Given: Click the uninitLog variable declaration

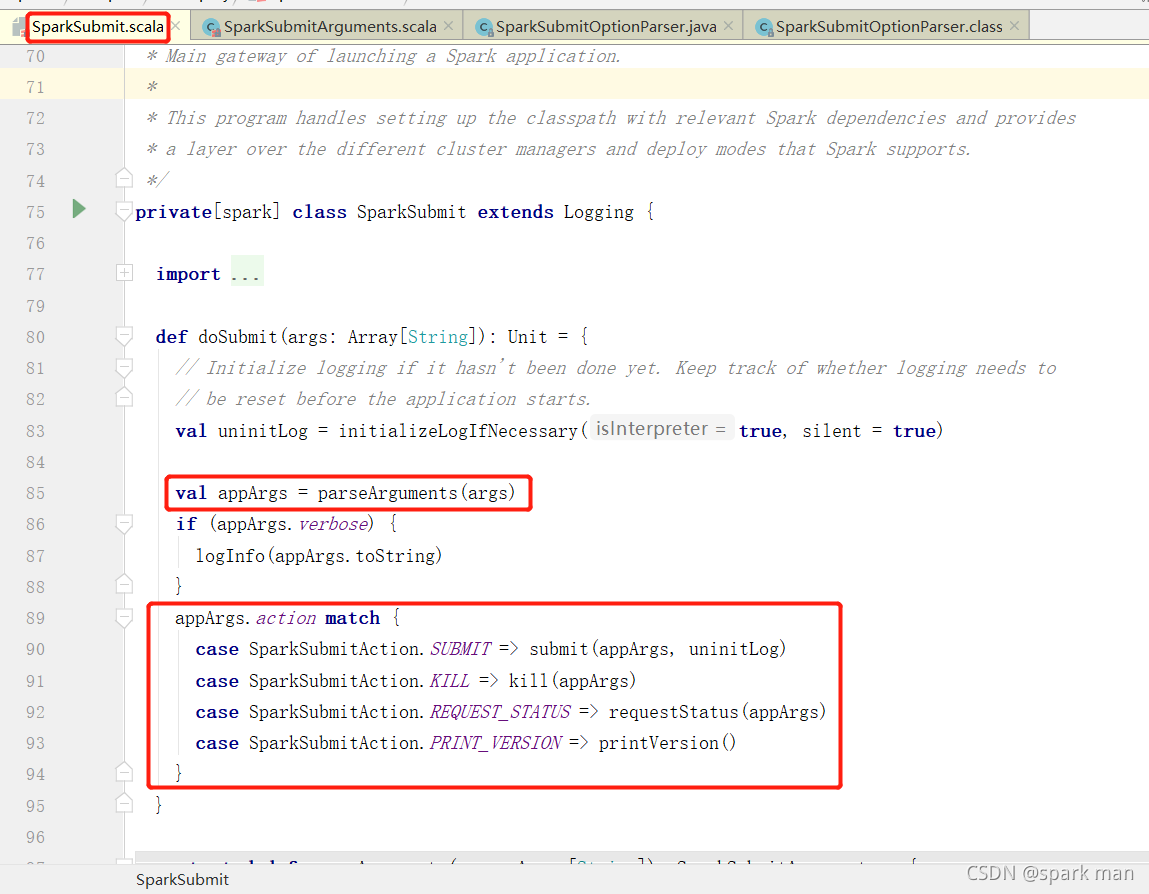Looking at the screenshot, I should coord(262,431).
